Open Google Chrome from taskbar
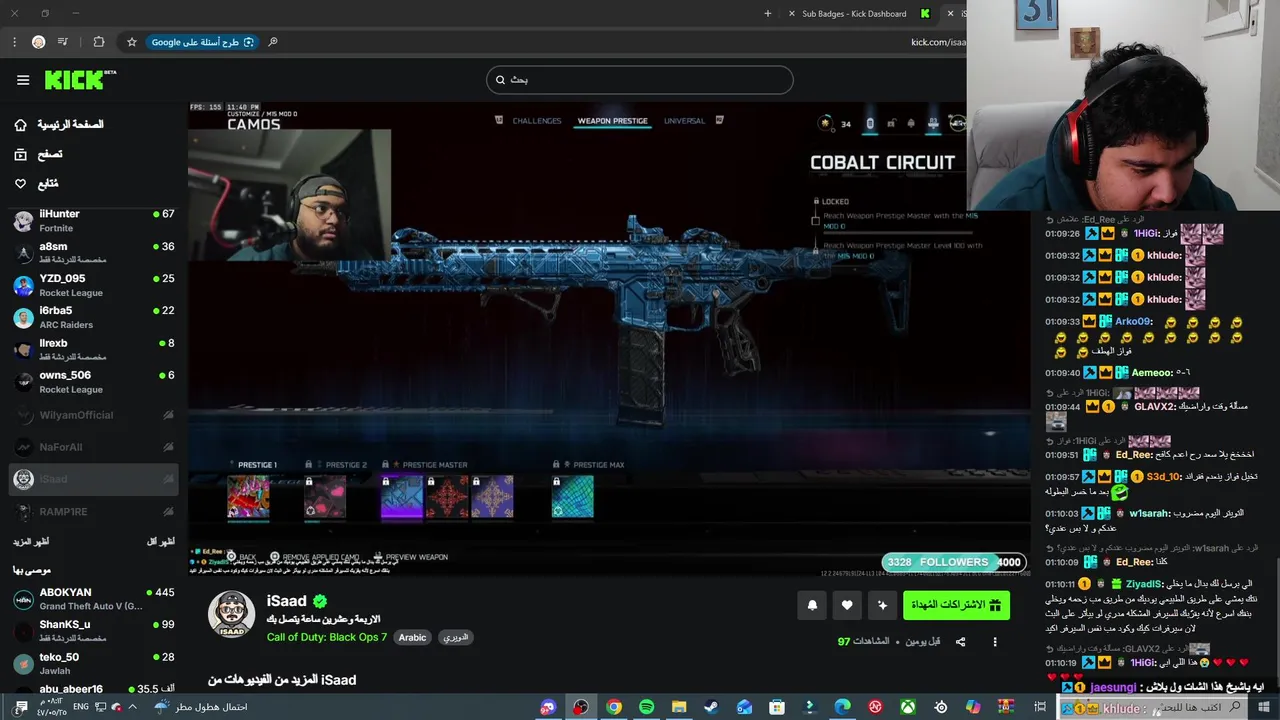This screenshot has width=1280, height=720. point(613,707)
